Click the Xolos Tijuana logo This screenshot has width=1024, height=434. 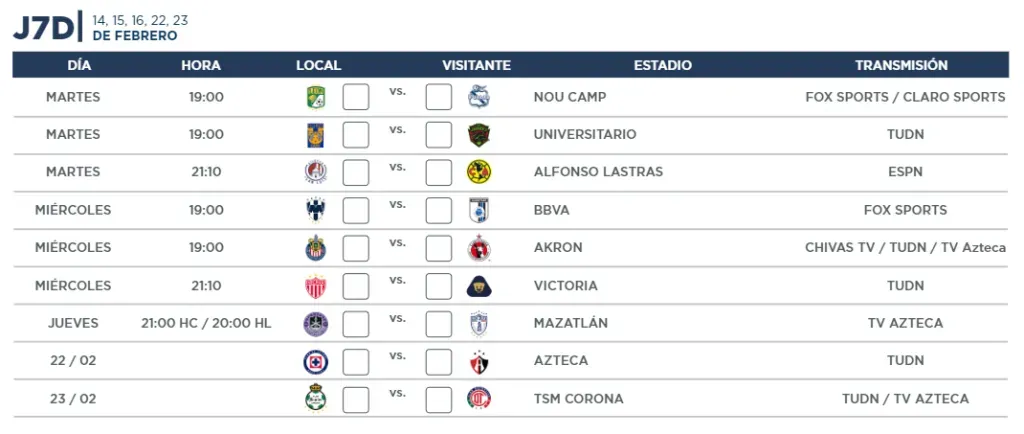click(x=479, y=247)
